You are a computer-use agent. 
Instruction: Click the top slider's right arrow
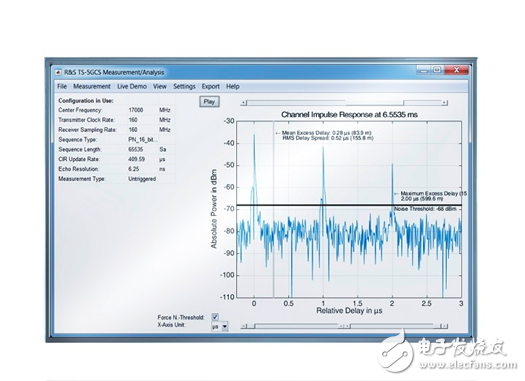click(445, 103)
